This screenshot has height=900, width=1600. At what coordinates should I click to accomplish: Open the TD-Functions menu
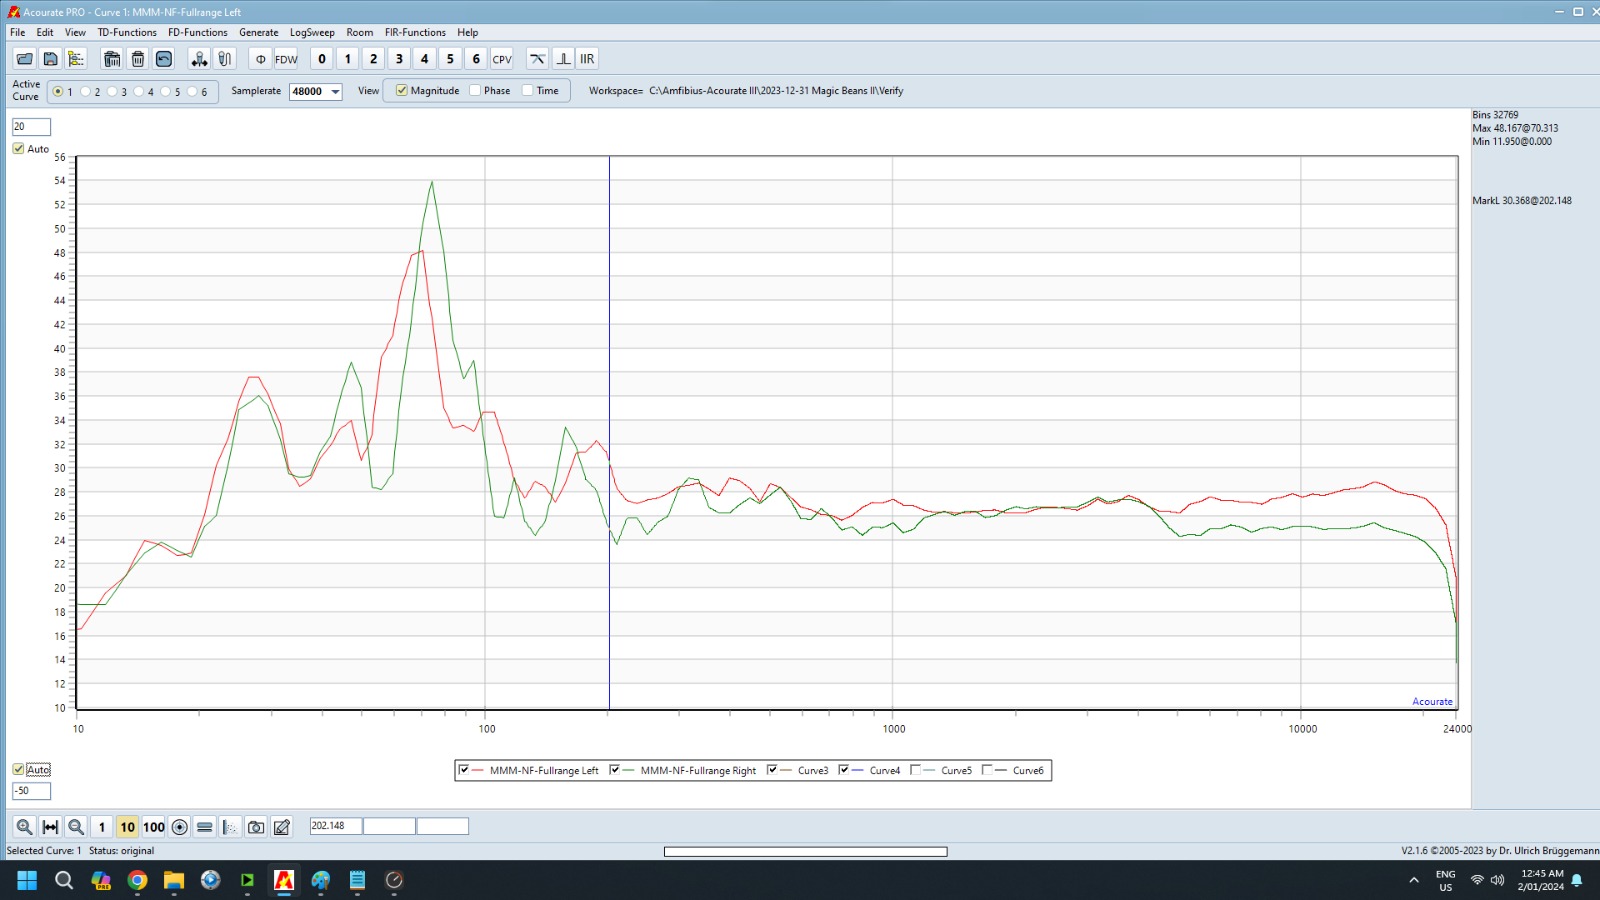tap(127, 32)
